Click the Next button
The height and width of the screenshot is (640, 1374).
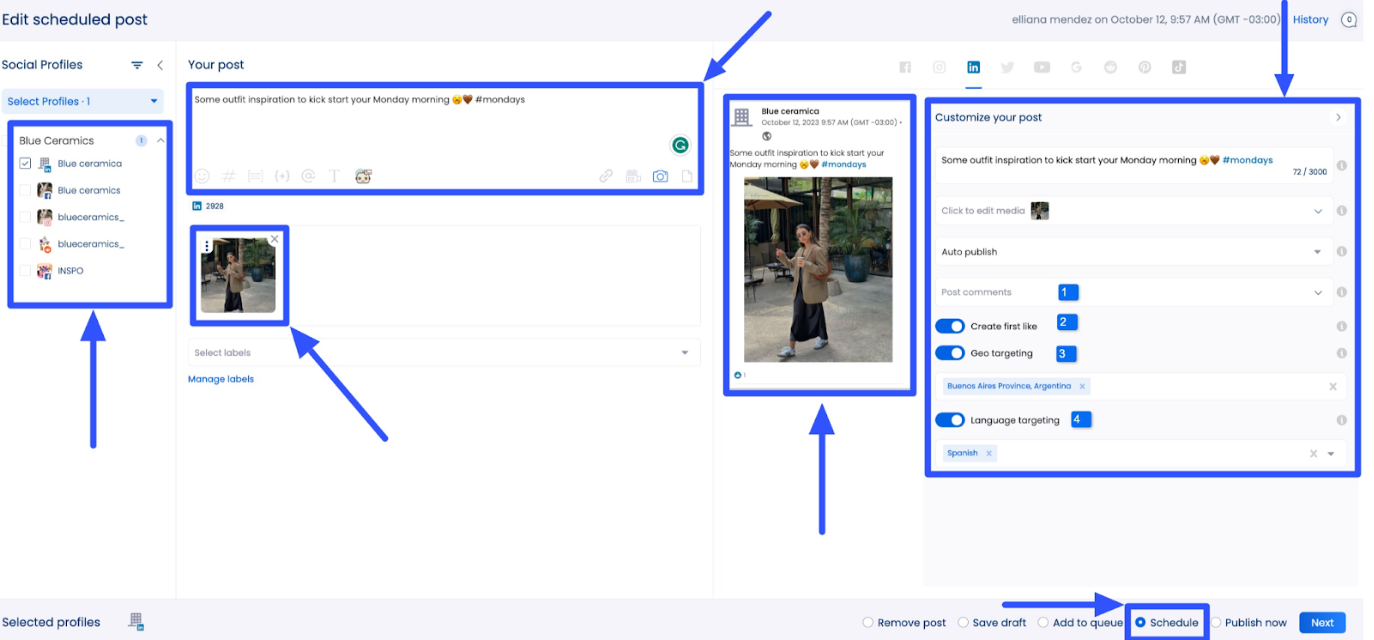pyautogui.click(x=1322, y=622)
